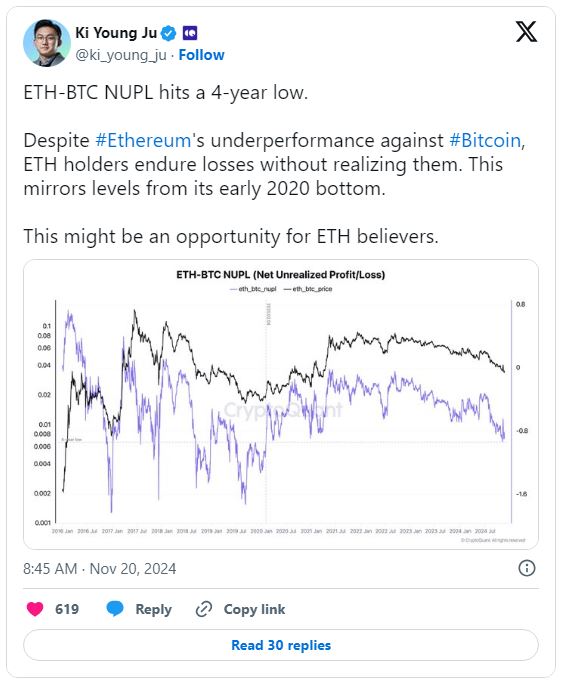Click the @ki_young_ju handle

(x=121, y=55)
